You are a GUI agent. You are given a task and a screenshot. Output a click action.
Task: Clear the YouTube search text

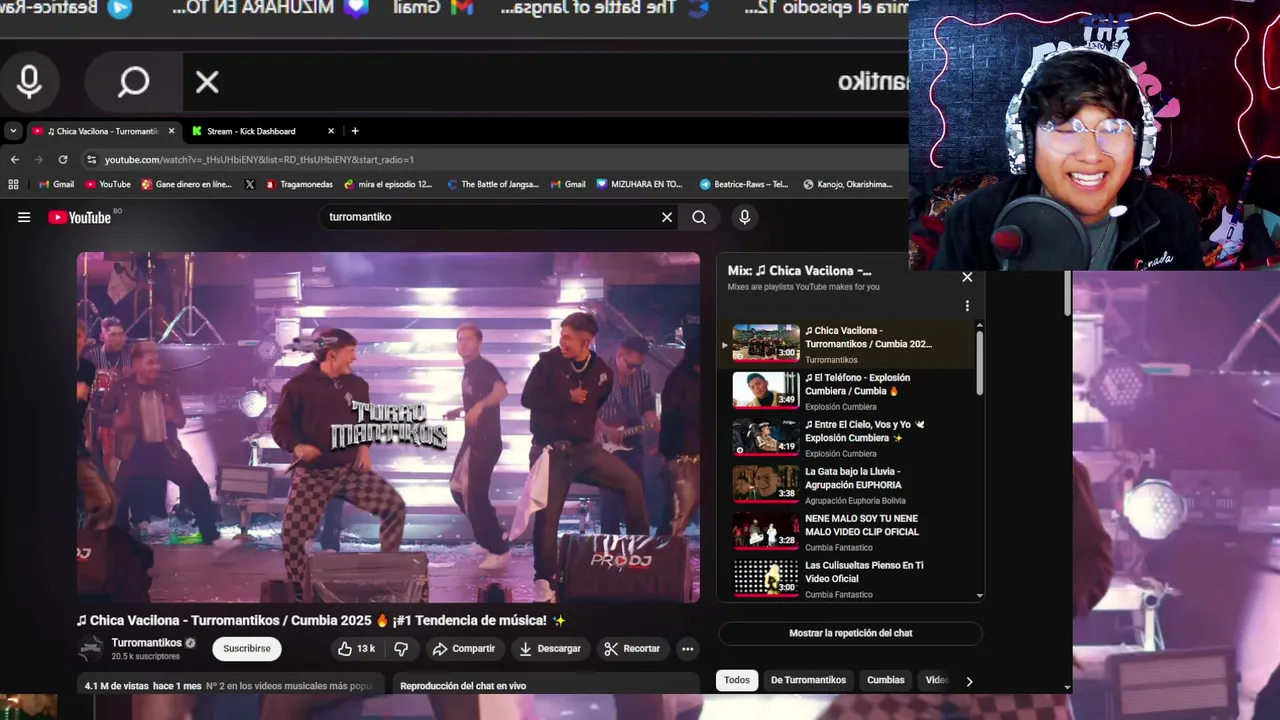(667, 217)
